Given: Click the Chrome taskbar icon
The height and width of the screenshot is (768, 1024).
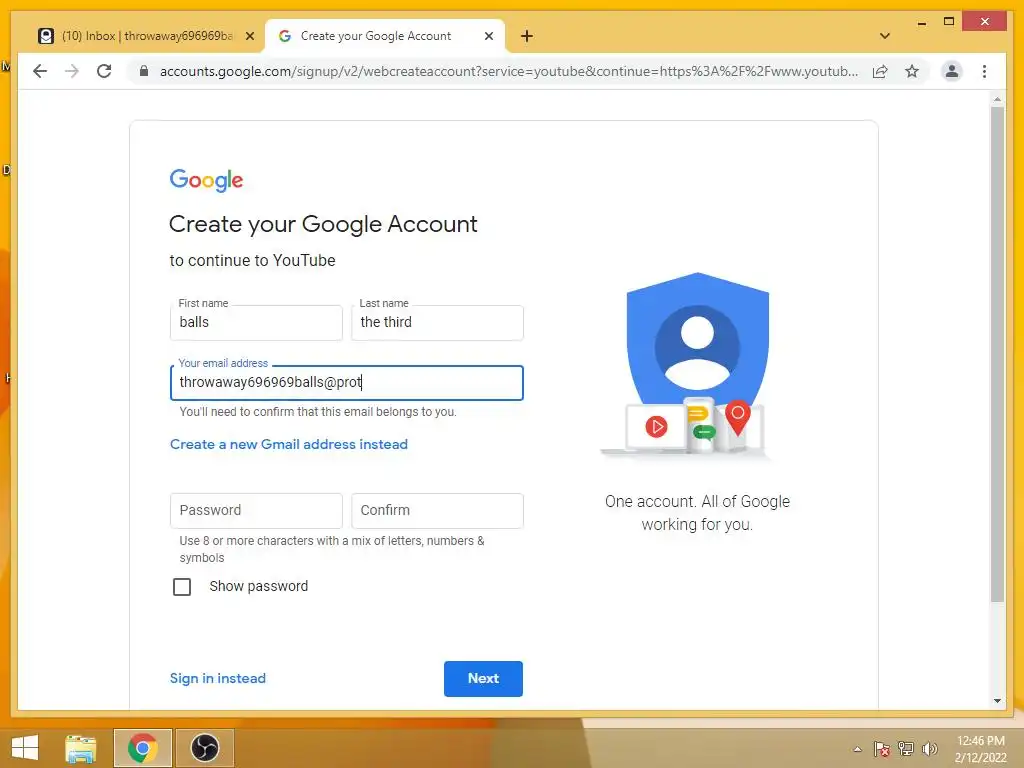Looking at the screenshot, I should [143, 748].
